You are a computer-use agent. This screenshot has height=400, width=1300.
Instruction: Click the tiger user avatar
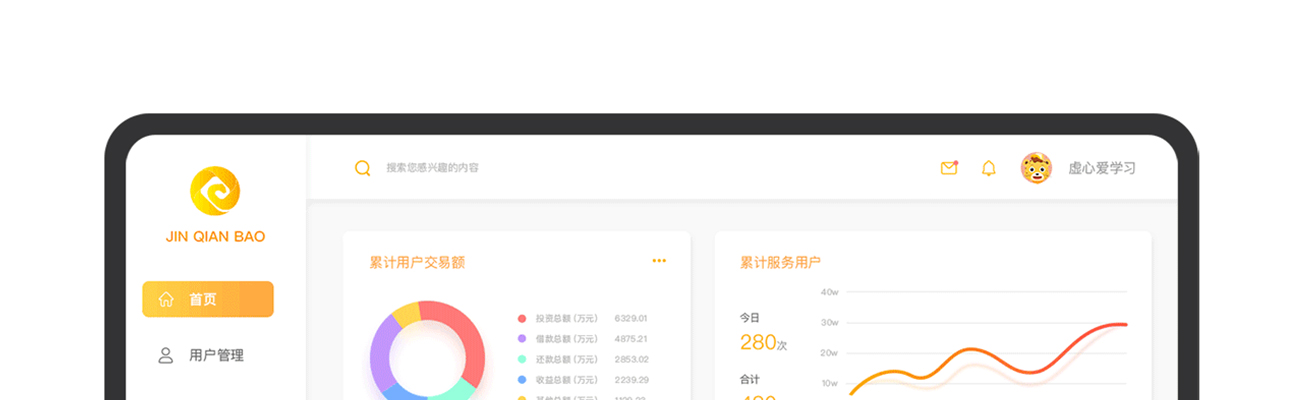coord(1036,168)
